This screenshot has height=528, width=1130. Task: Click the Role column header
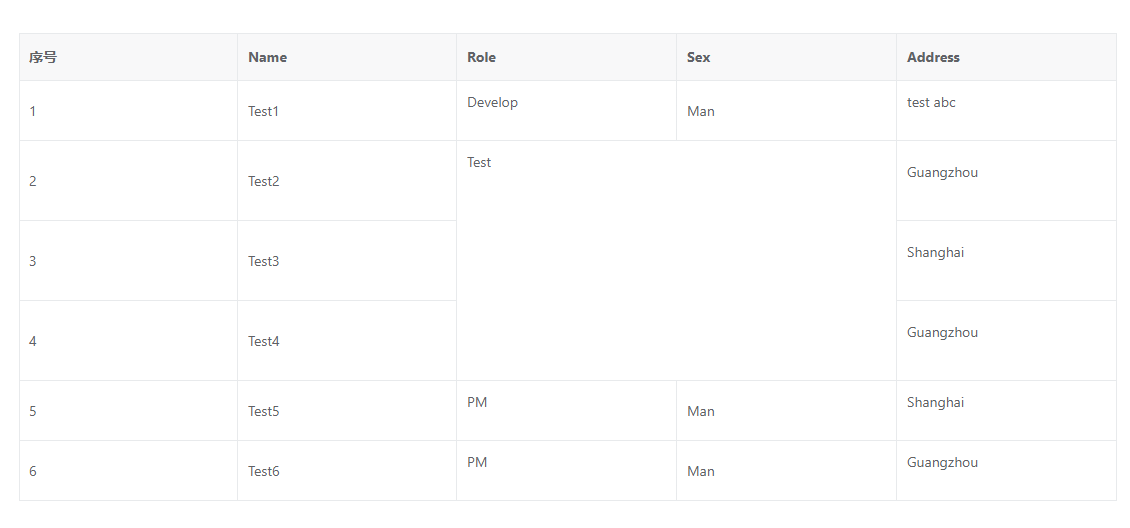coord(481,57)
